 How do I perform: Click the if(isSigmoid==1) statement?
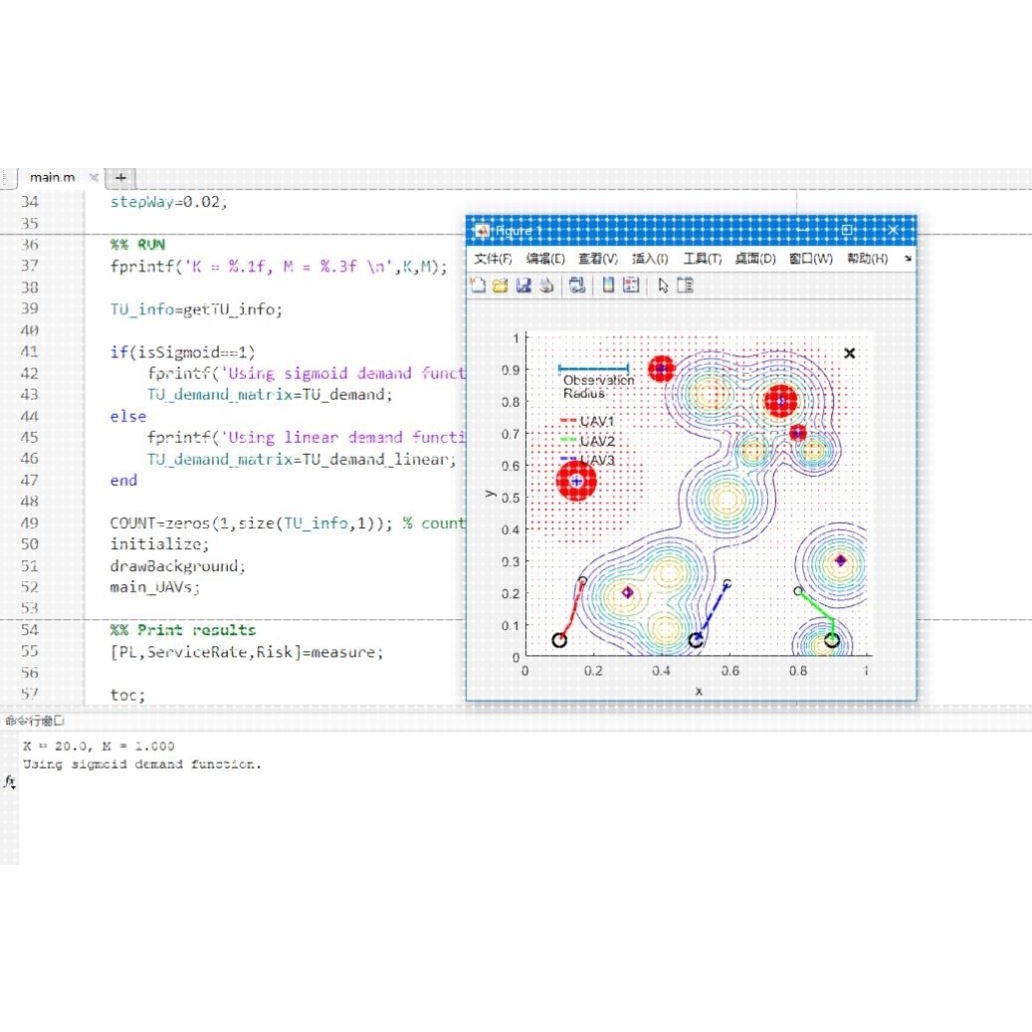182,351
